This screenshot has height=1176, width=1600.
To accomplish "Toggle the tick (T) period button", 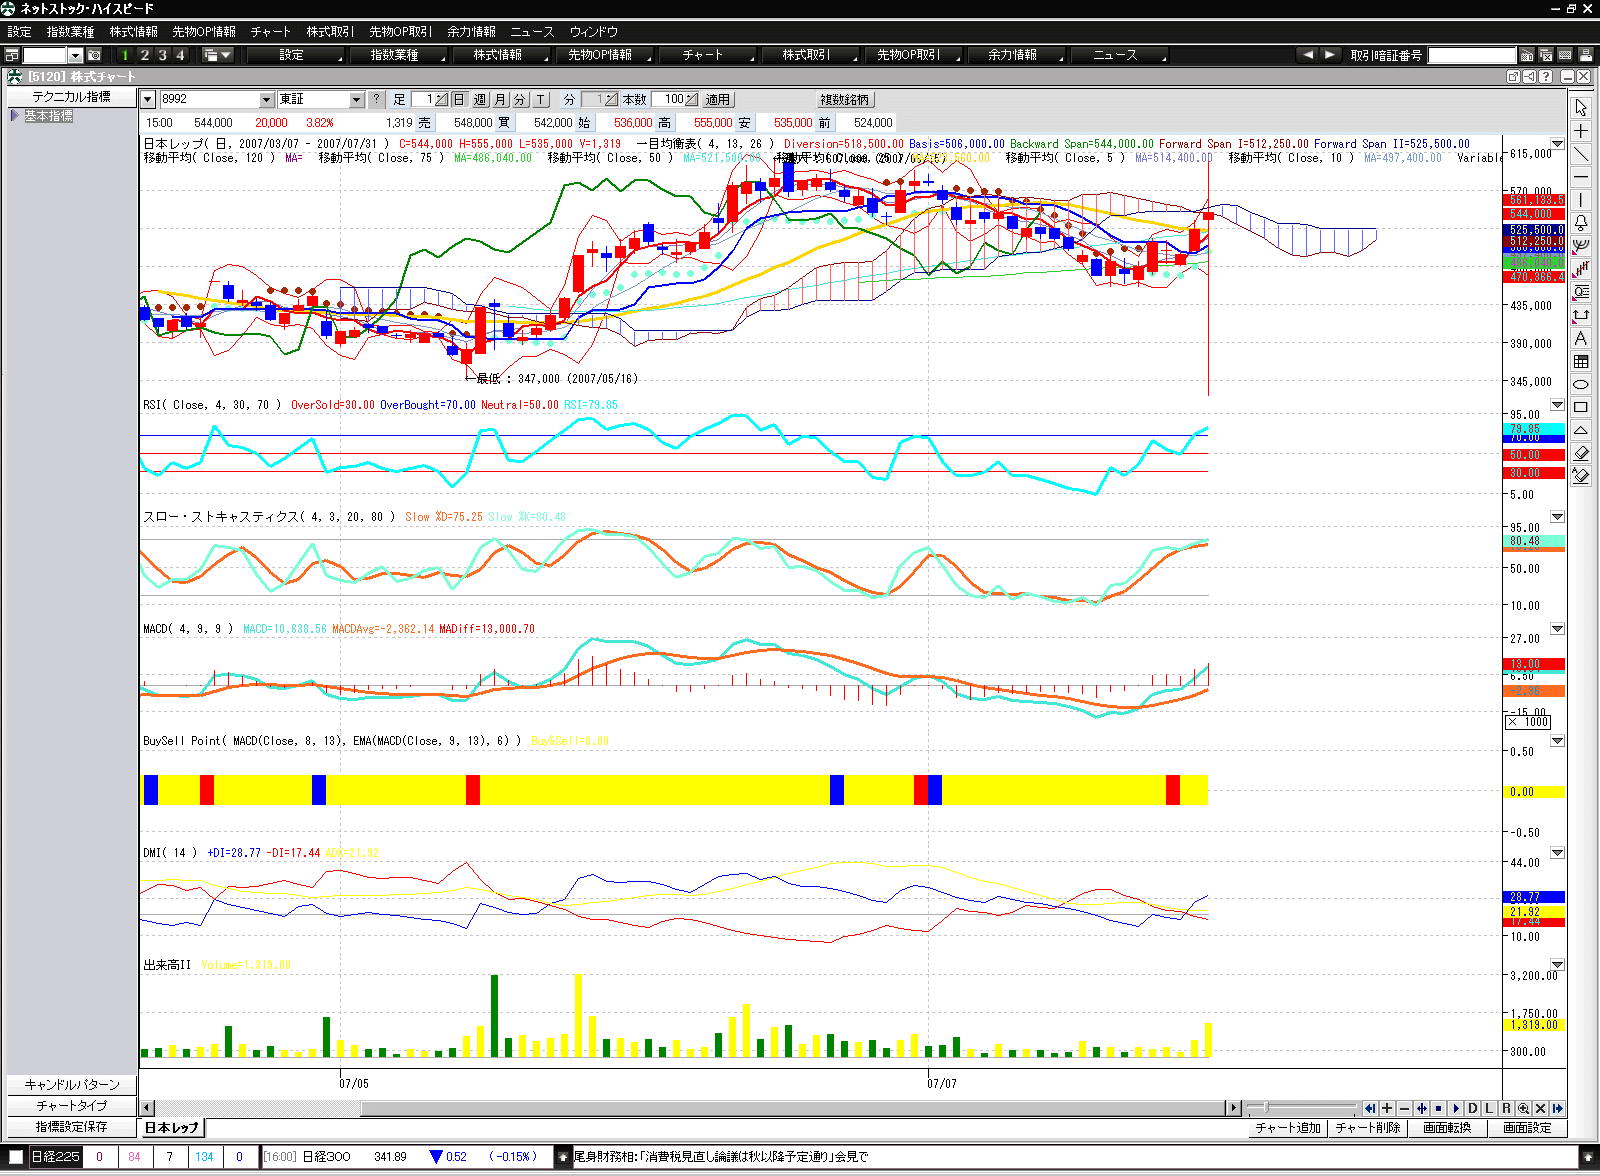I will [541, 99].
